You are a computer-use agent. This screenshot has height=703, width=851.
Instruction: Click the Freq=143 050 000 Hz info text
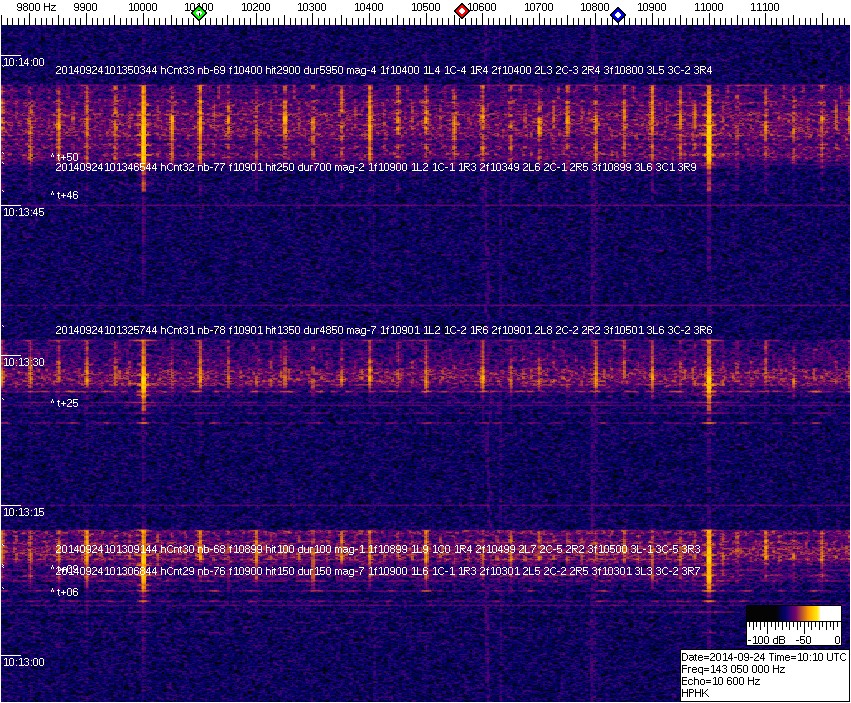(x=732, y=669)
